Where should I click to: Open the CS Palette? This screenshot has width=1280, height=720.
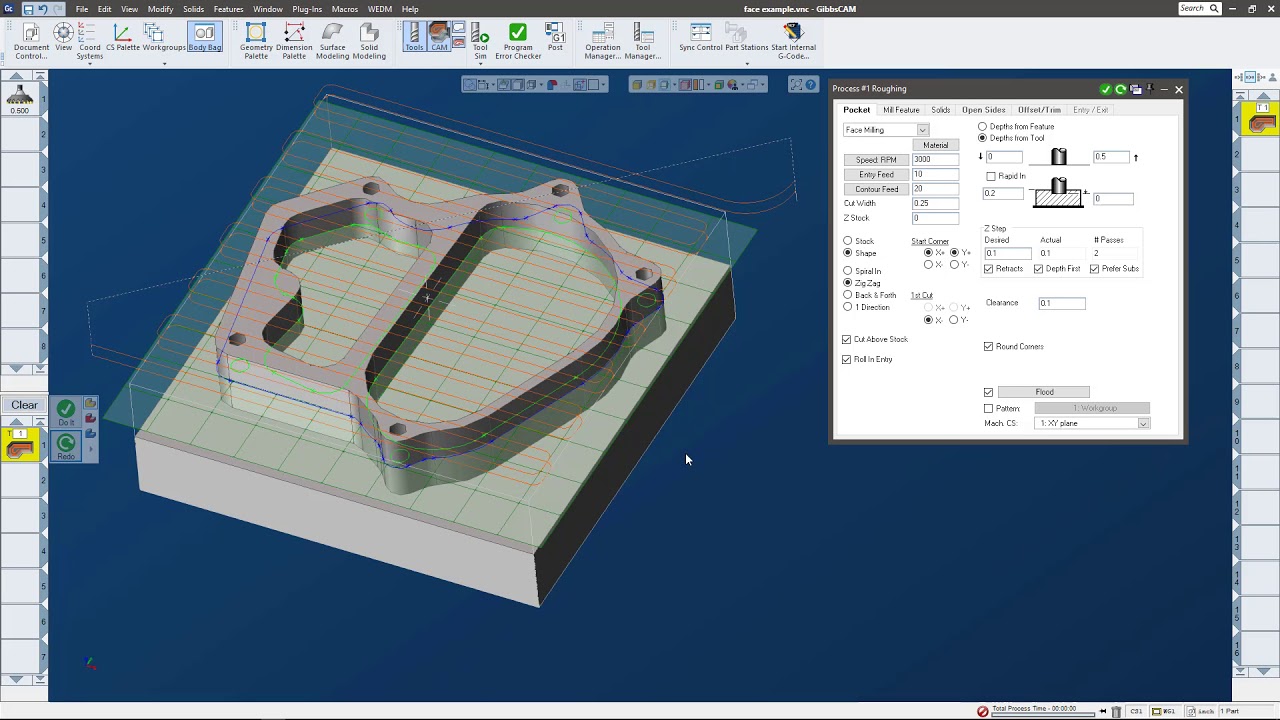122,38
